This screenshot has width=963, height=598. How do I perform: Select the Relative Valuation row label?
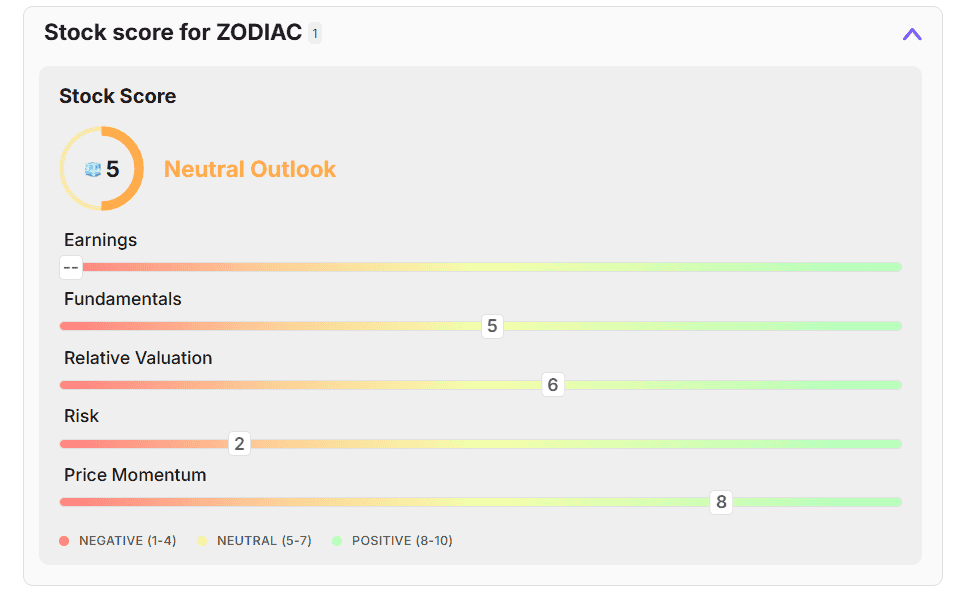click(138, 358)
